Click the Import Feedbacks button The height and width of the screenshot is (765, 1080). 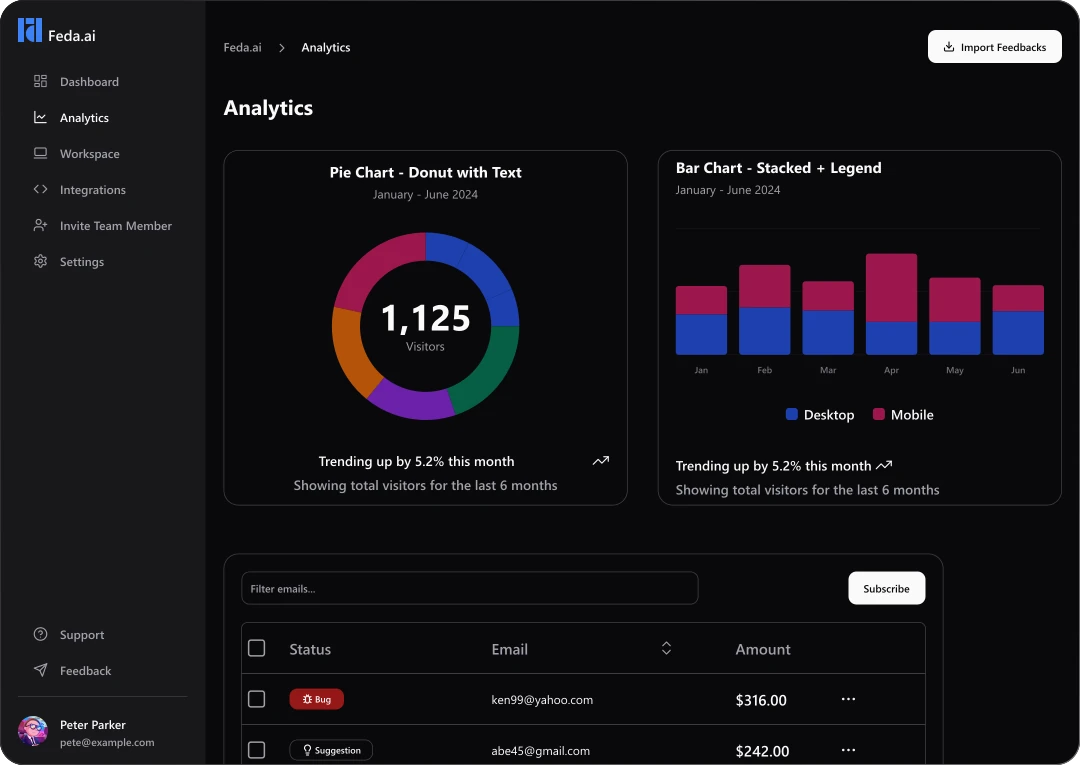(995, 47)
